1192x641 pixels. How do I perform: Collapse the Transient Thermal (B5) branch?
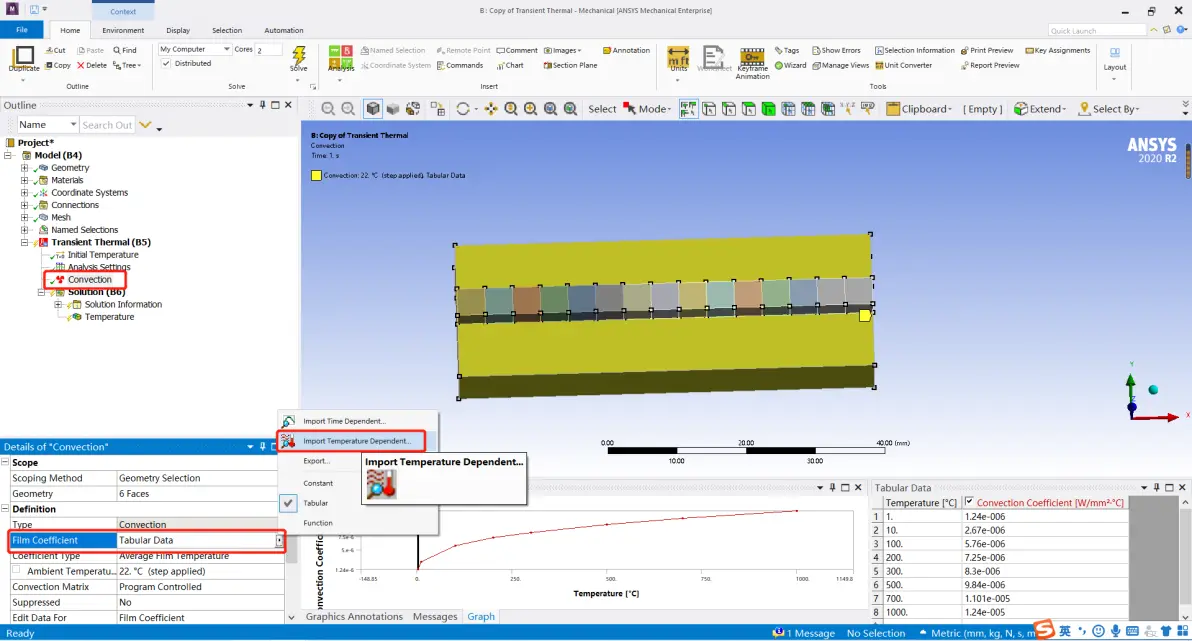pyautogui.click(x=24, y=243)
